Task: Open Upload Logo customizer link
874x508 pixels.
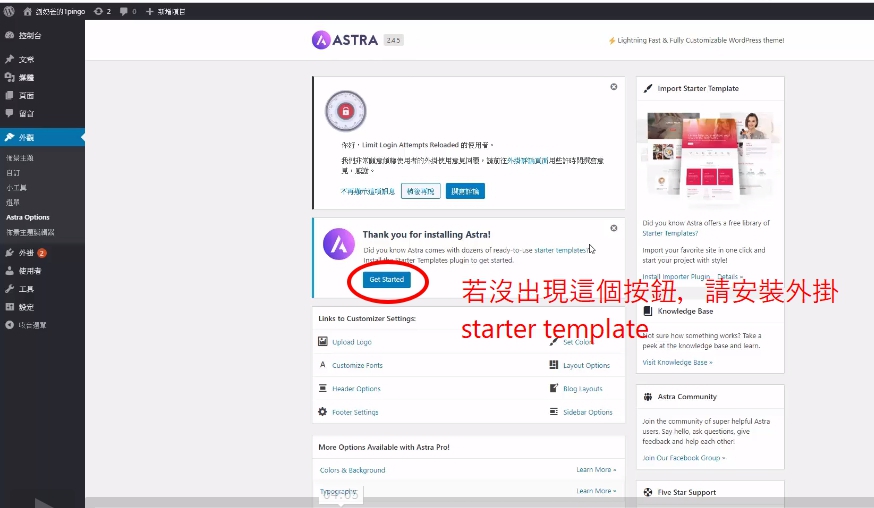Action: coord(352,342)
